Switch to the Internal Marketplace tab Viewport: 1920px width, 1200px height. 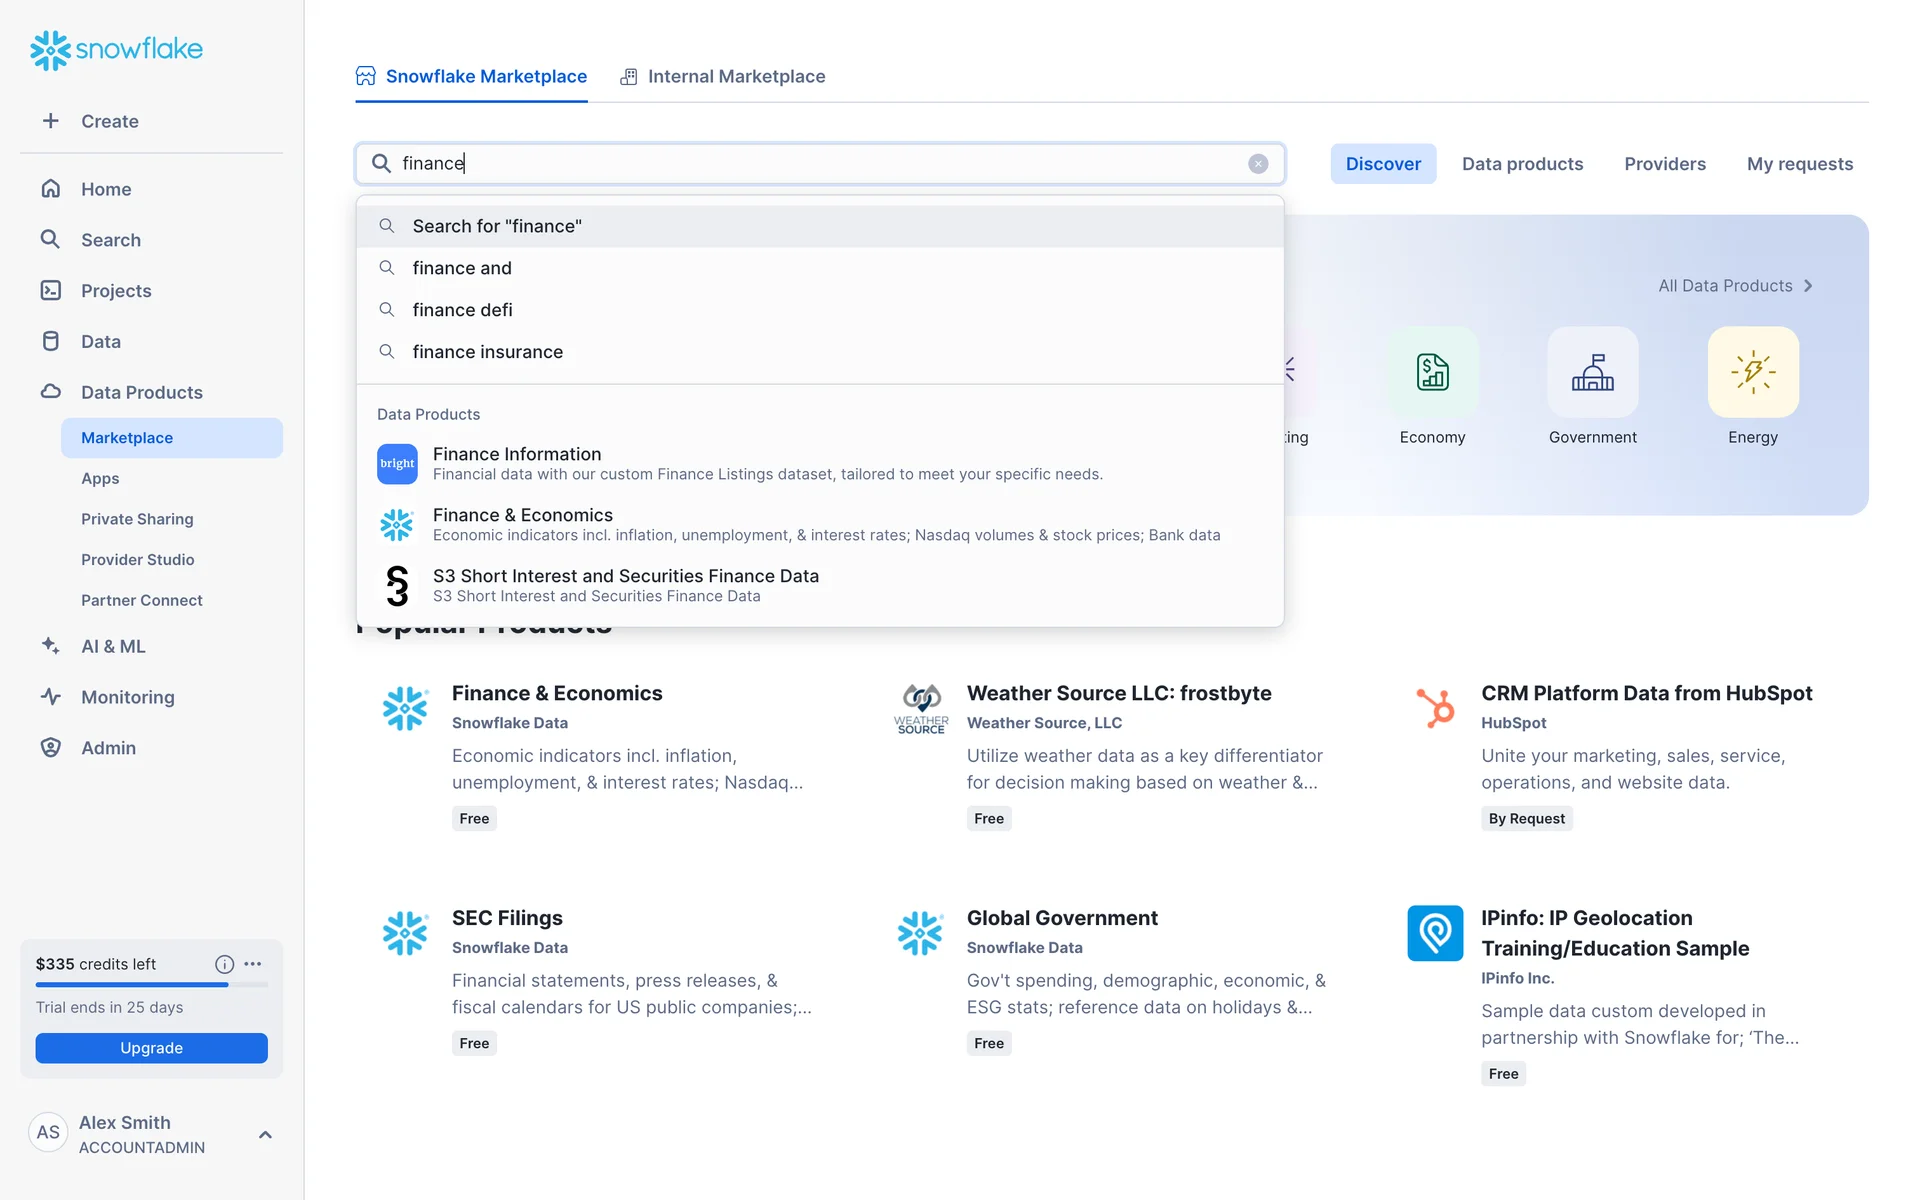723,77
